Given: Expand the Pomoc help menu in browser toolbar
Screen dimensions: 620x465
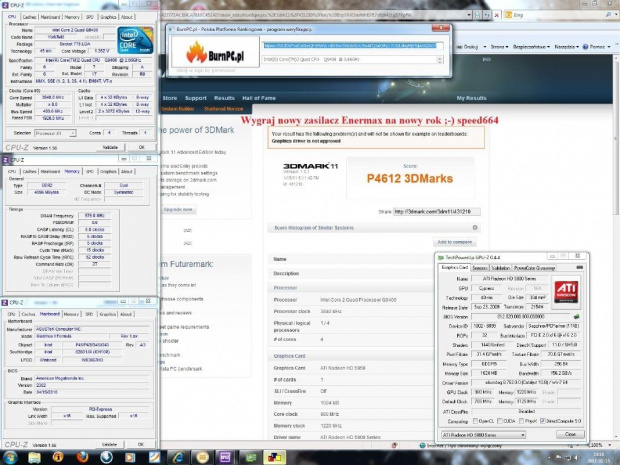Looking at the screenshot, I should pos(596,47).
